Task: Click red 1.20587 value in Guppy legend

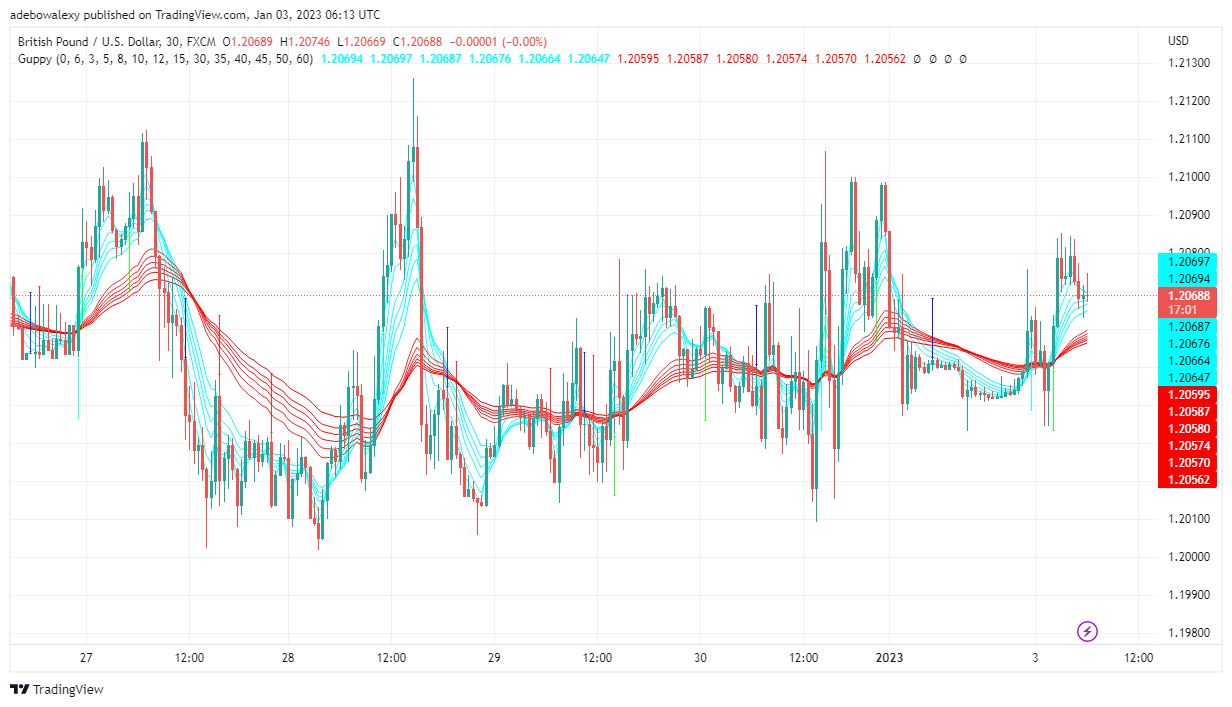Action: pyautogui.click(x=687, y=59)
